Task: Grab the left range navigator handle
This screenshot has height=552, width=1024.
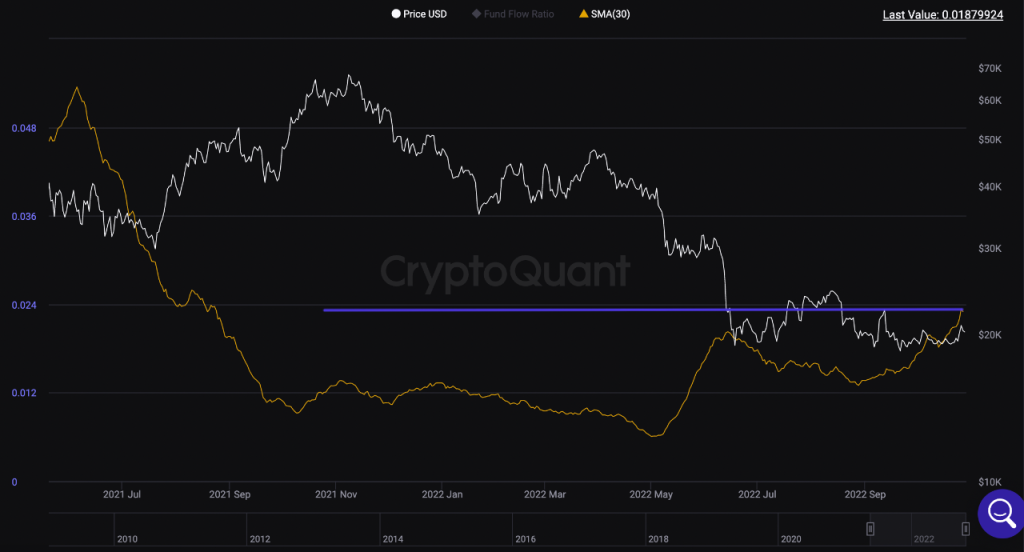Action: click(x=870, y=528)
